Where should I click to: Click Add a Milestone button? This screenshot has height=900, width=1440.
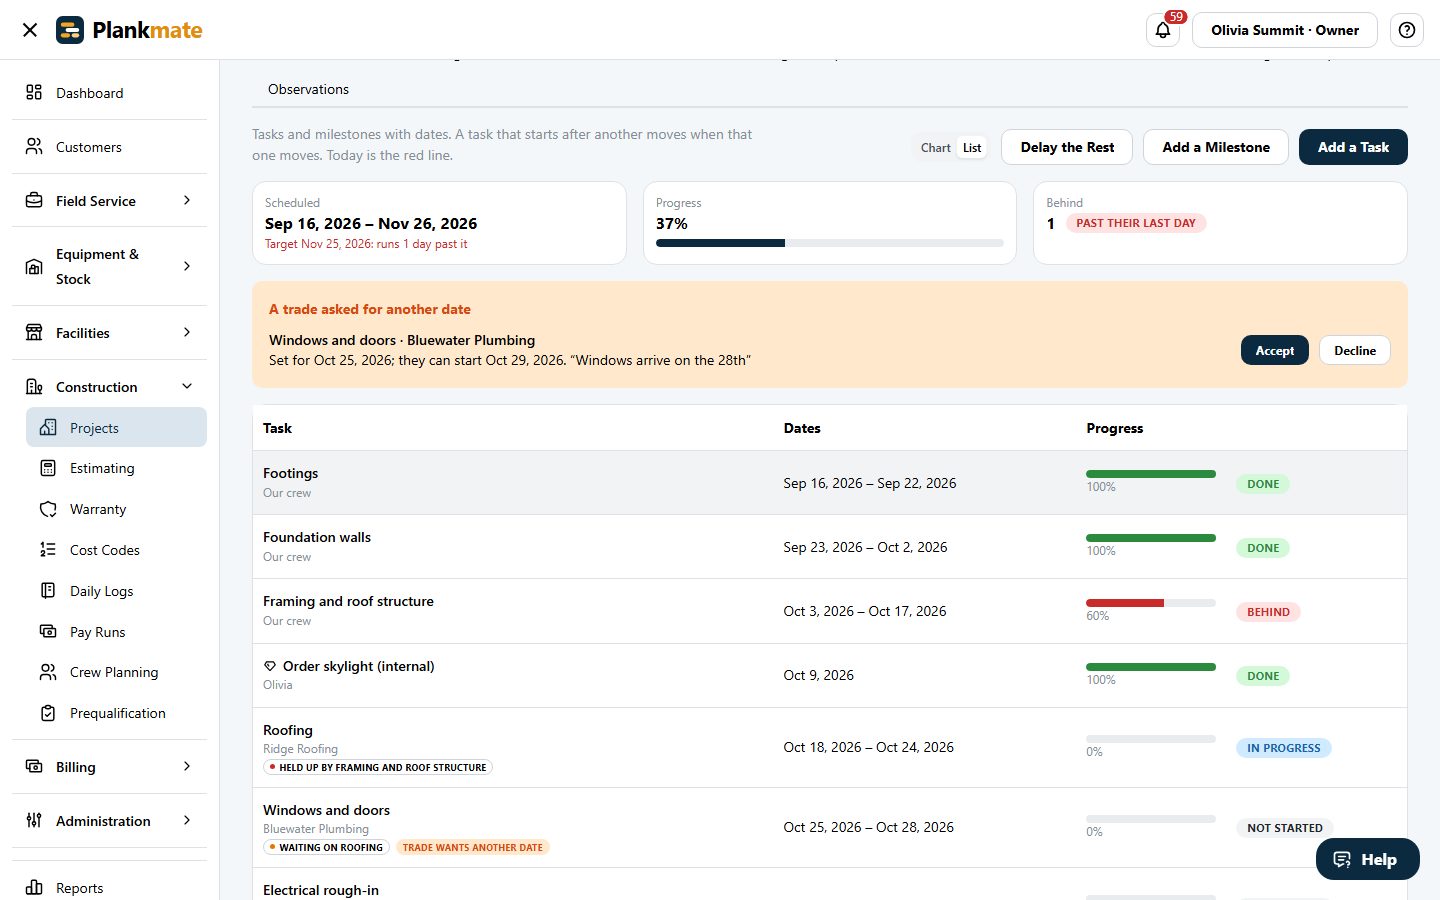click(x=1216, y=147)
